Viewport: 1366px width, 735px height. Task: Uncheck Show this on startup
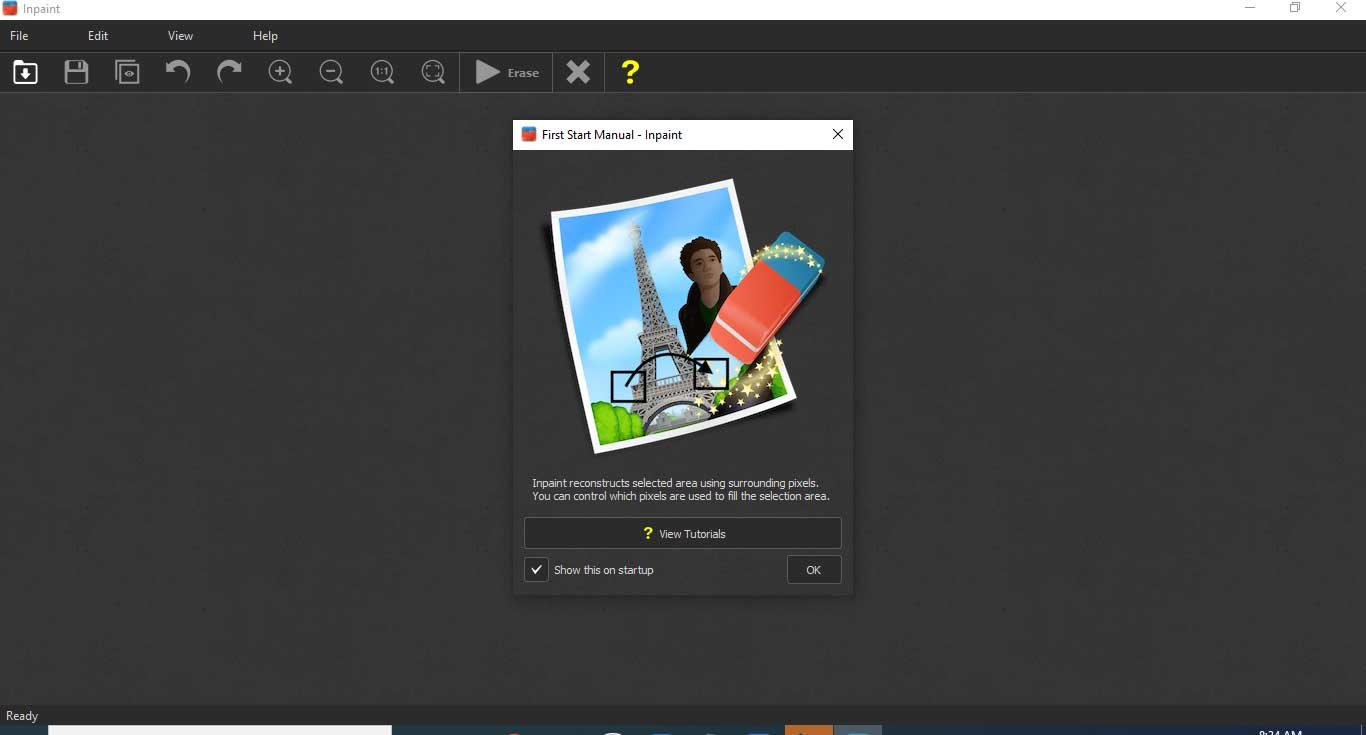537,570
